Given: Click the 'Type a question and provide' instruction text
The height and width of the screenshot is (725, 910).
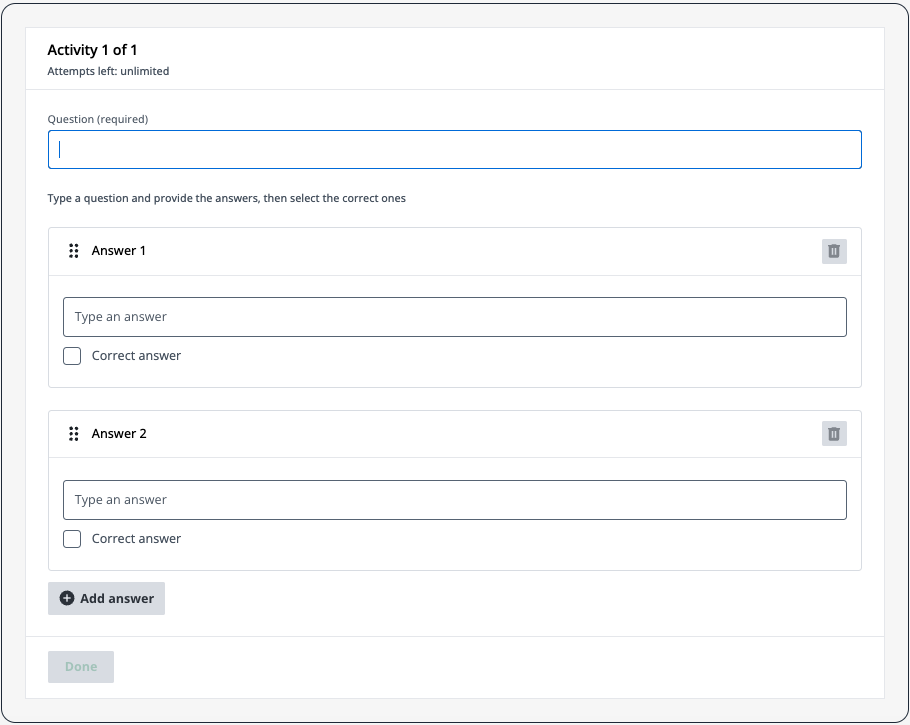Looking at the screenshot, I should pyautogui.click(x=226, y=198).
